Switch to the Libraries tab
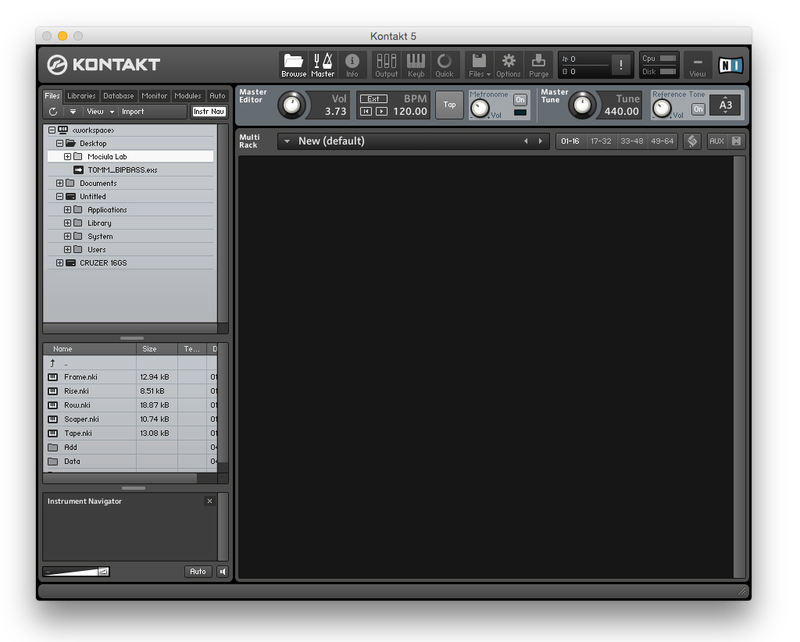 (82, 96)
